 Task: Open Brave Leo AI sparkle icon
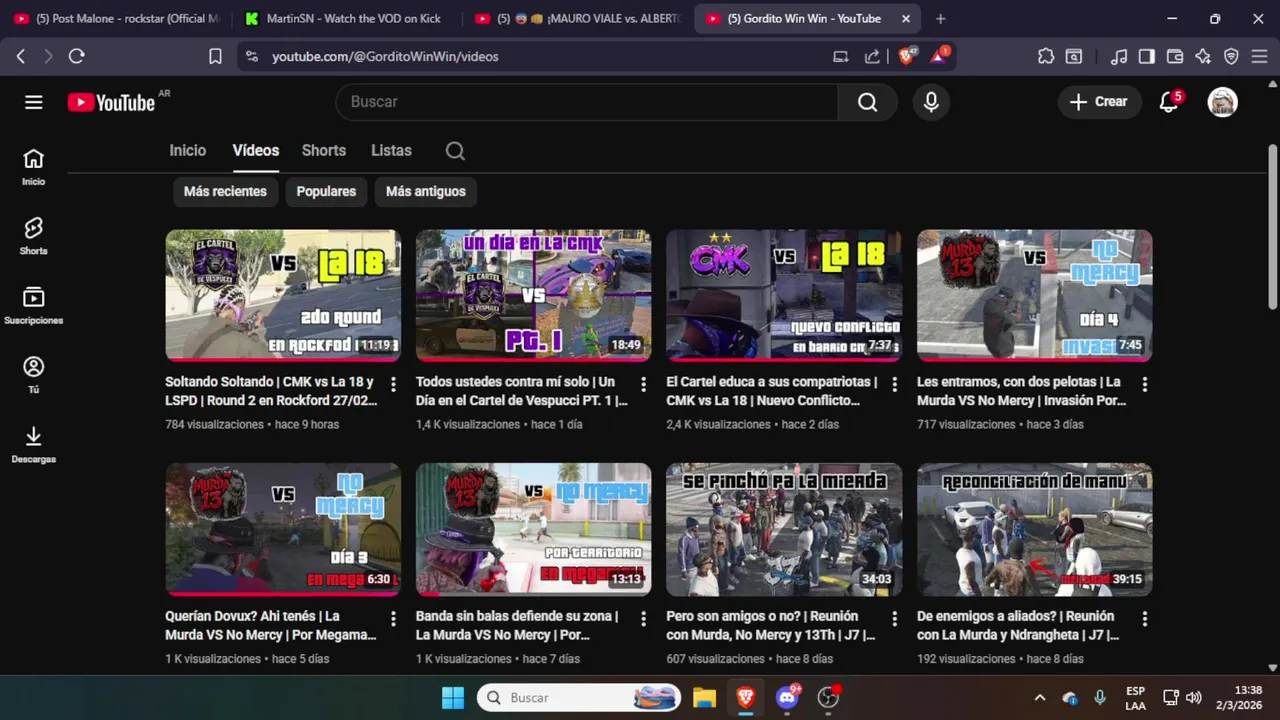coord(1203,56)
